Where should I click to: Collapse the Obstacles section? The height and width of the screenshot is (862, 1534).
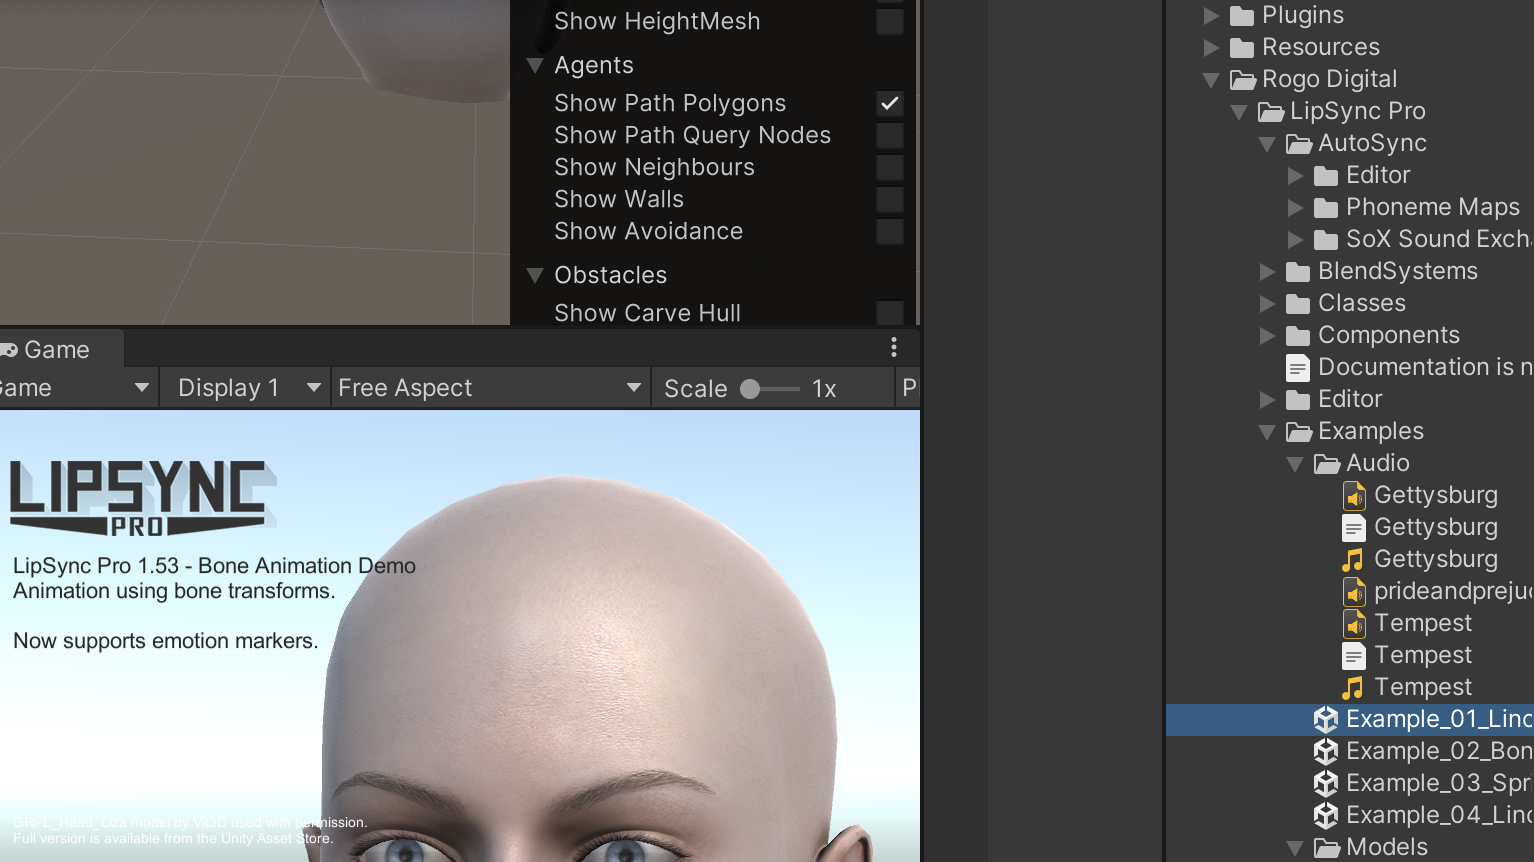pos(535,275)
